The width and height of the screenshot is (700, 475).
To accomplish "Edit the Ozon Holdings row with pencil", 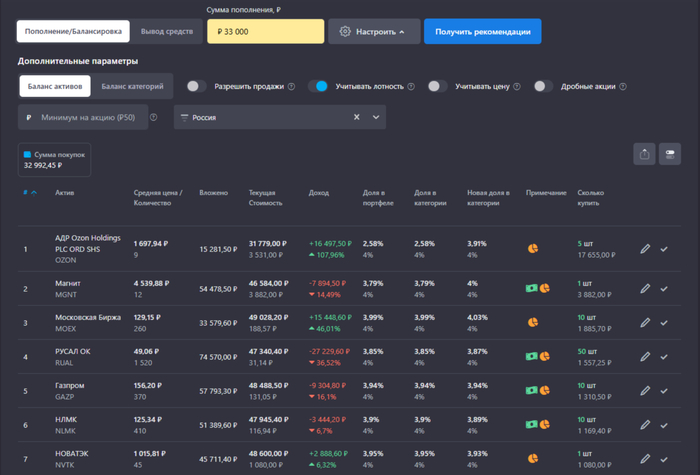I will [x=645, y=248].
